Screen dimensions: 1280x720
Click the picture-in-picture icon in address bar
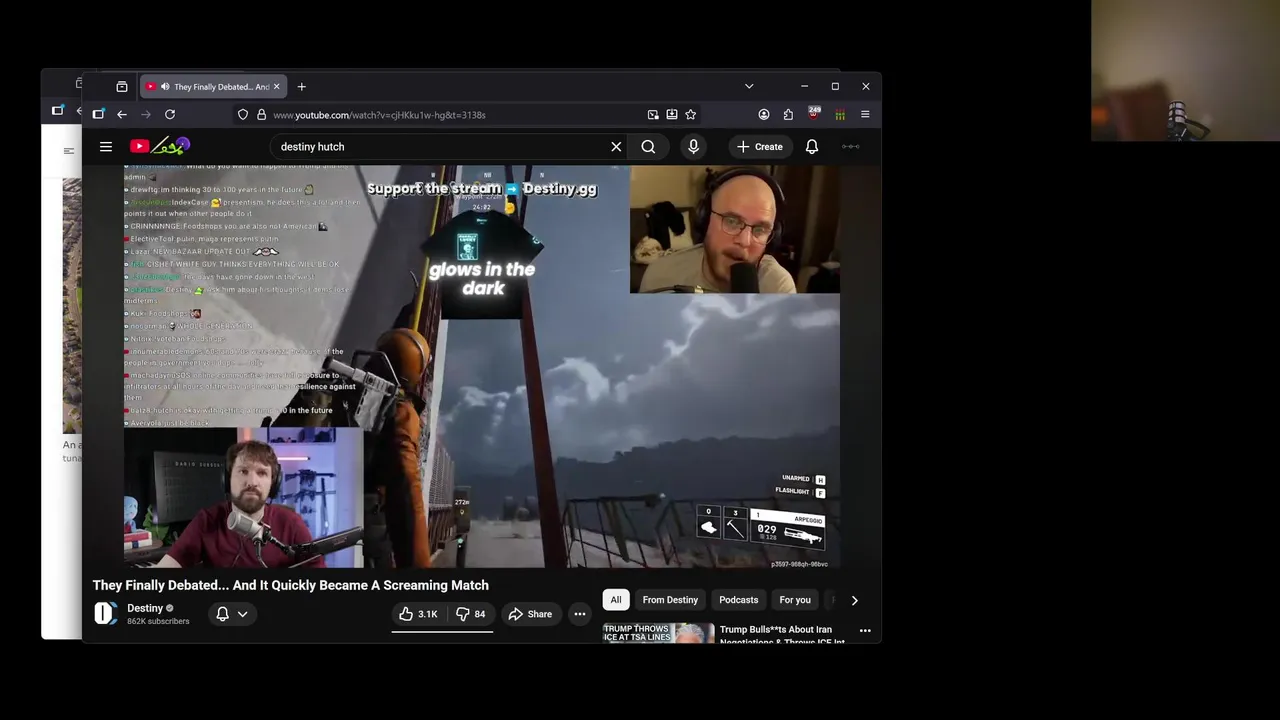653,115
